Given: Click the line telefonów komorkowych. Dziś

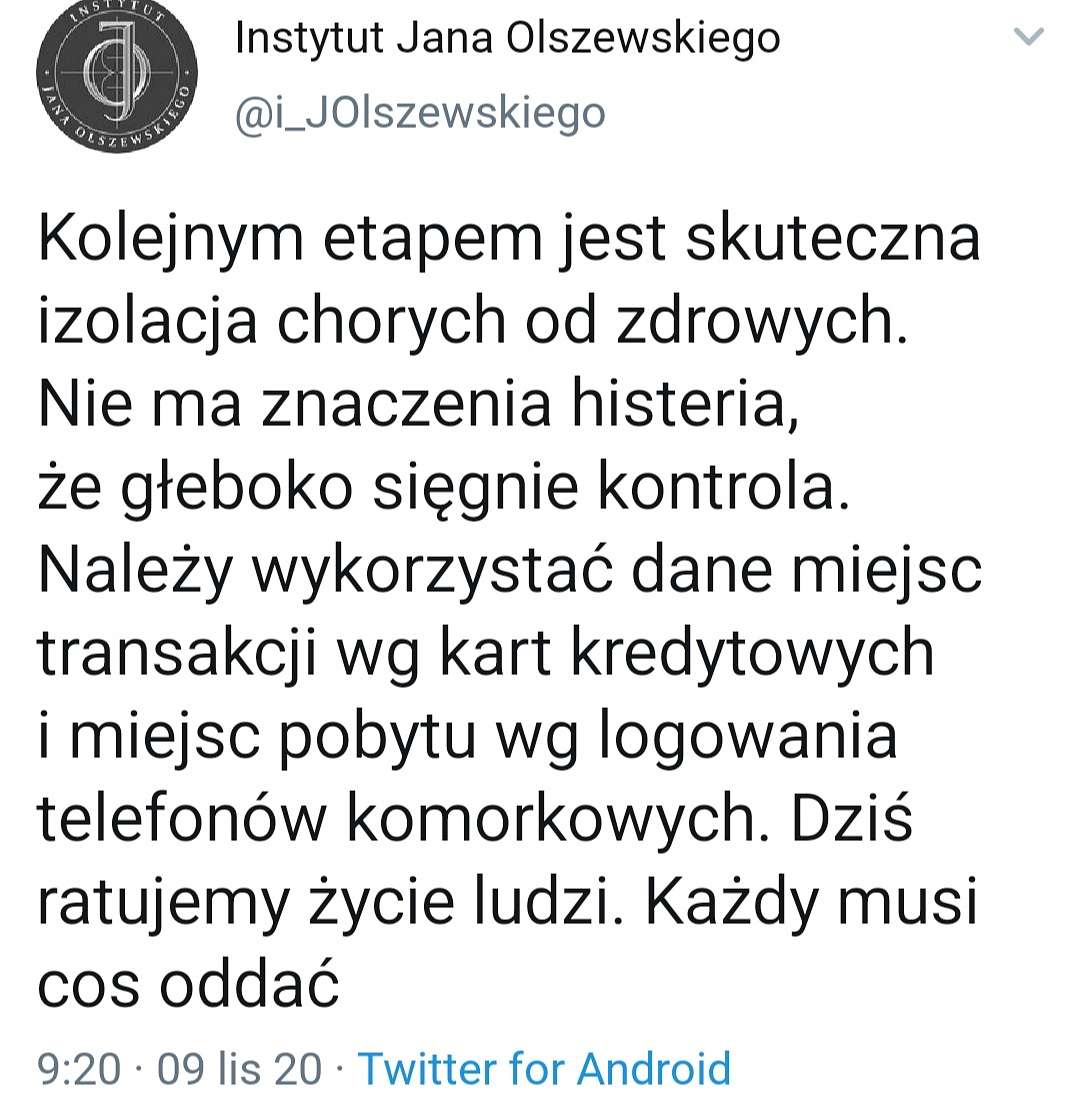Looking at the screenshot, I should (x=475, y=818).
